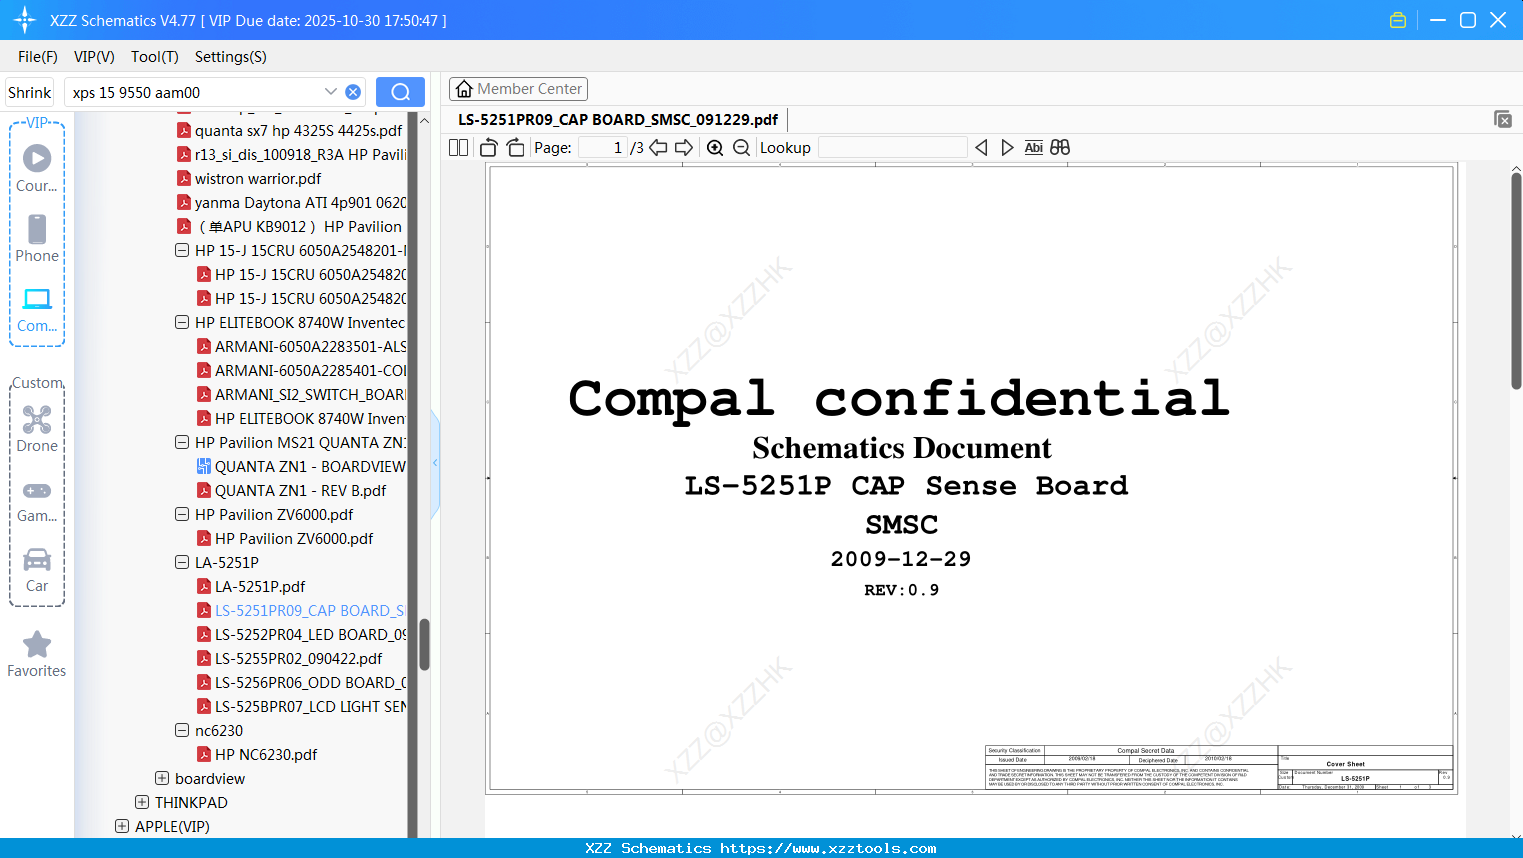1523x858 pixels.
Task: Click the binoculars search icon
Action: pos(1060,148)
